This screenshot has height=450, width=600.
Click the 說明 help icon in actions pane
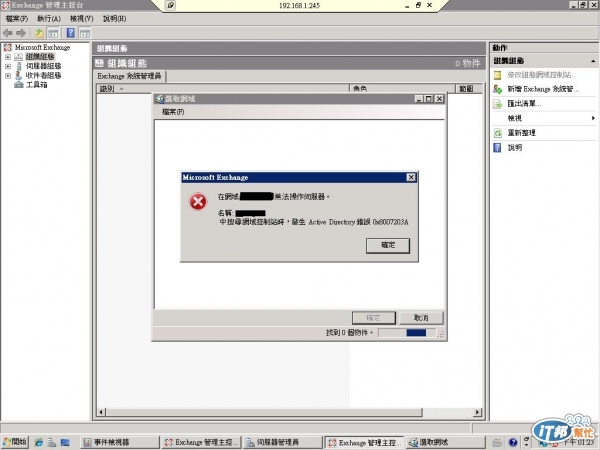pos(497,148)
